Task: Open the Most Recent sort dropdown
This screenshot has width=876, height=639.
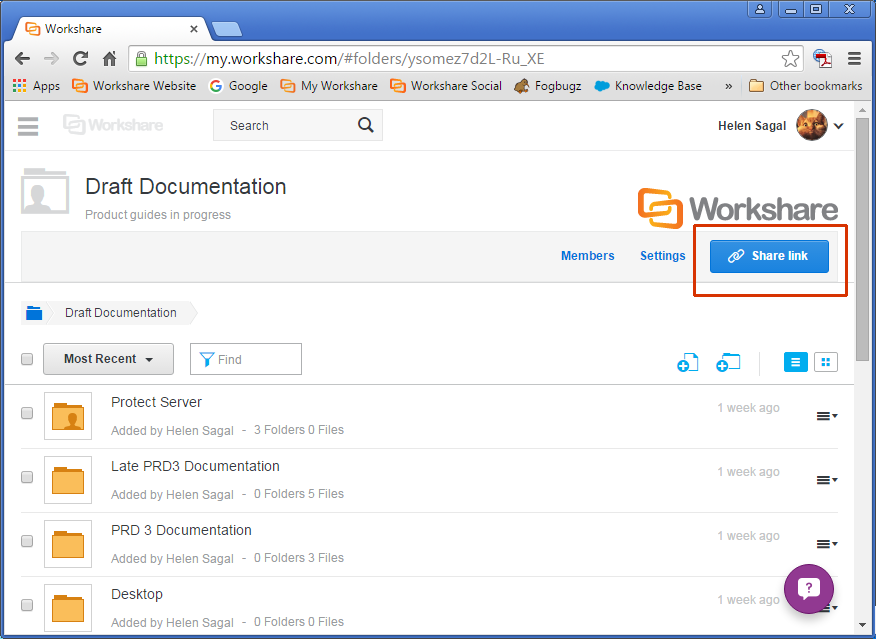Action: pyautogui.click(x=108, y=359)
